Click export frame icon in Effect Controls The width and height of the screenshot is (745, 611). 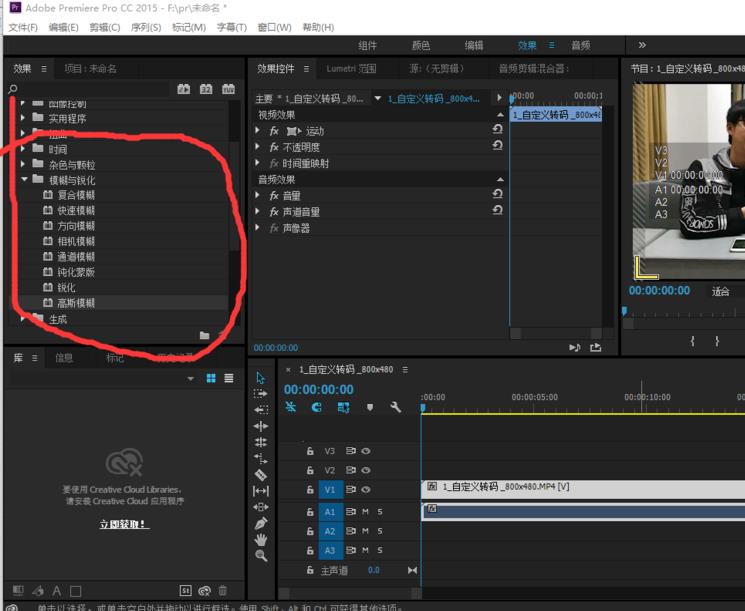pyautogui.click(x=595, y=348)
